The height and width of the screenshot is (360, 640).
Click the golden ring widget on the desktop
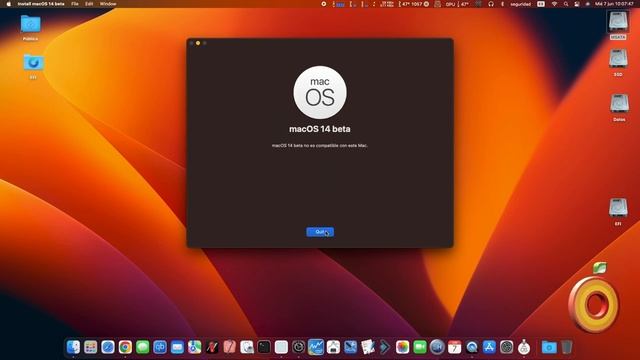coord(594,304)
